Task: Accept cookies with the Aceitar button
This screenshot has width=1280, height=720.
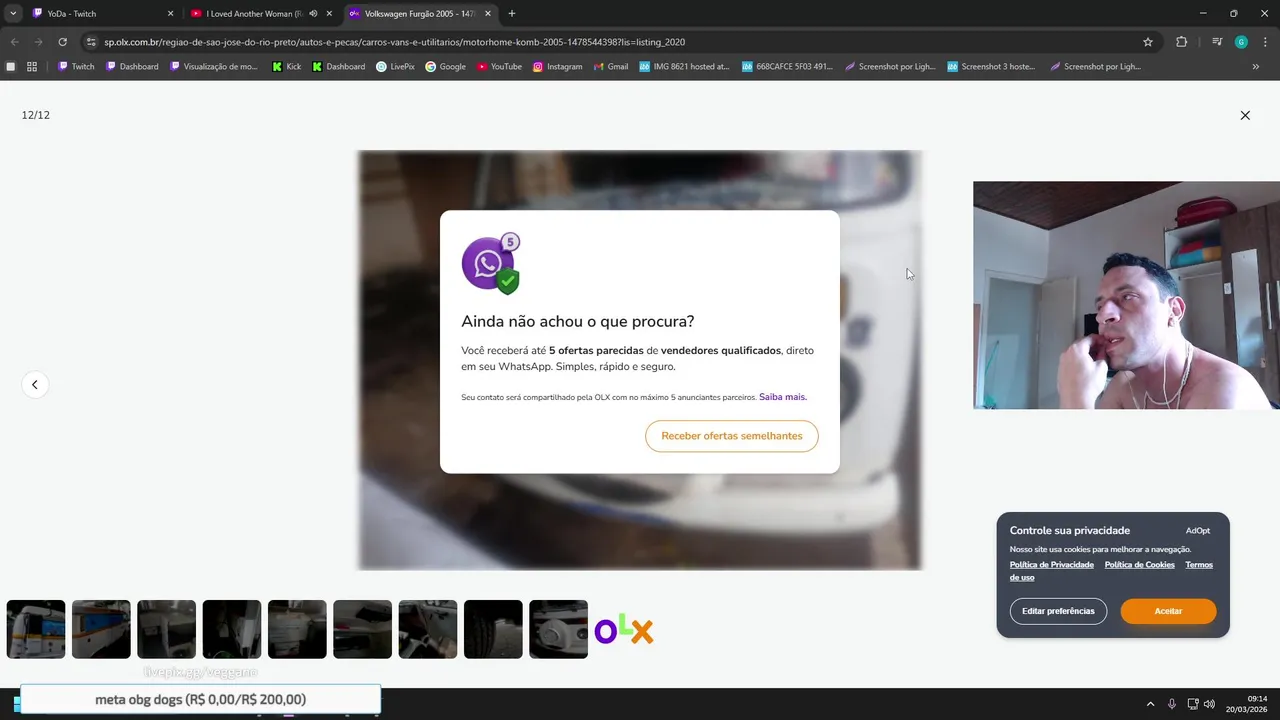Action: tap(1168, 611)
